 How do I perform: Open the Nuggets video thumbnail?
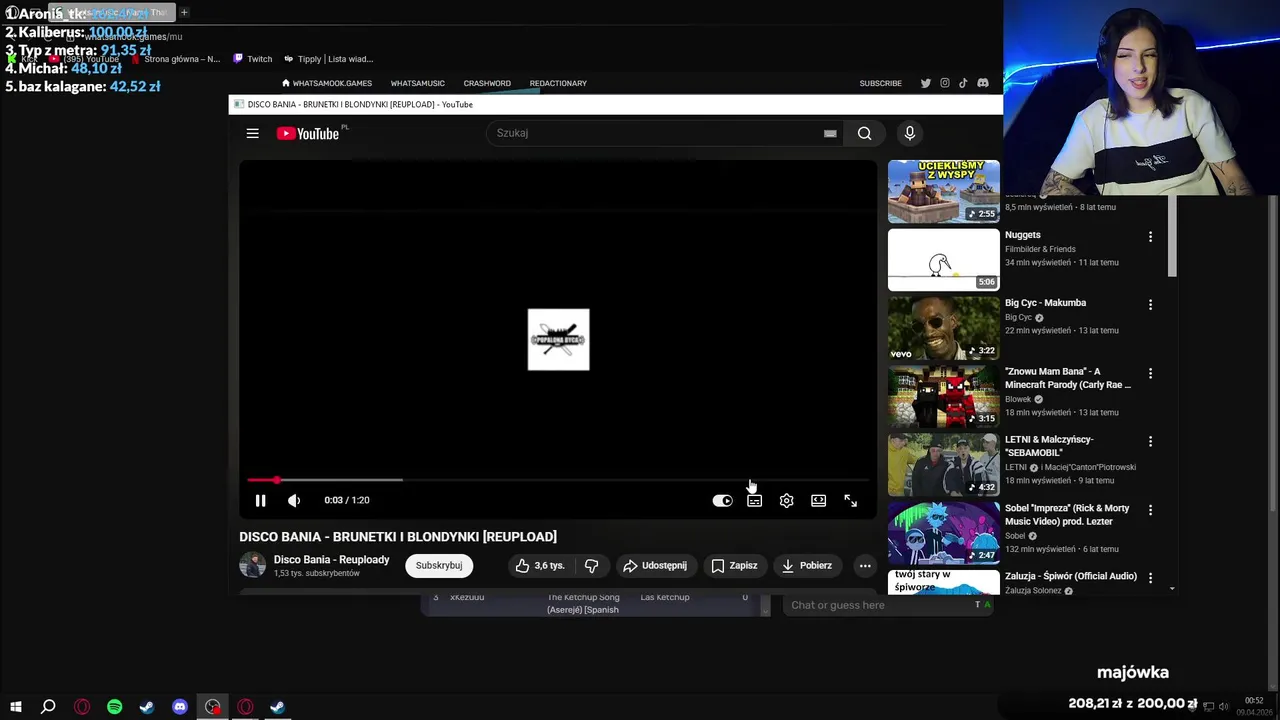(x=943, y=259)
